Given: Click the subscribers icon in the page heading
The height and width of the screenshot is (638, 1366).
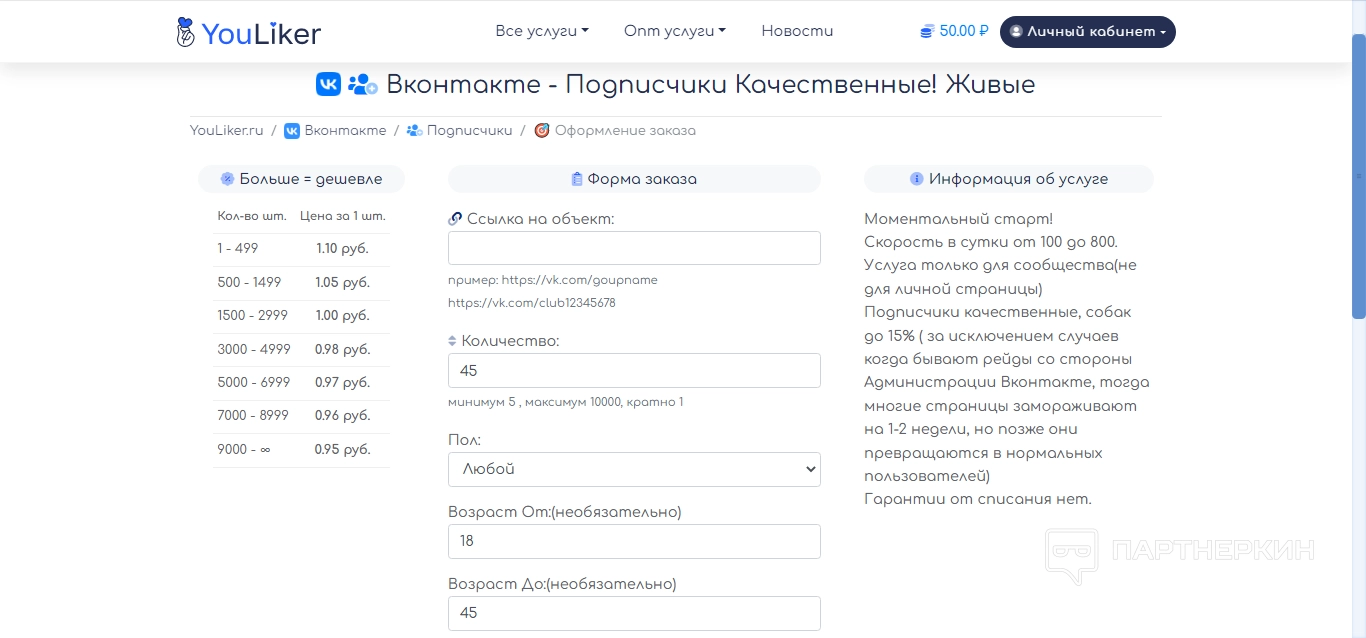Looking at the screenshot, I should [362, 84].
